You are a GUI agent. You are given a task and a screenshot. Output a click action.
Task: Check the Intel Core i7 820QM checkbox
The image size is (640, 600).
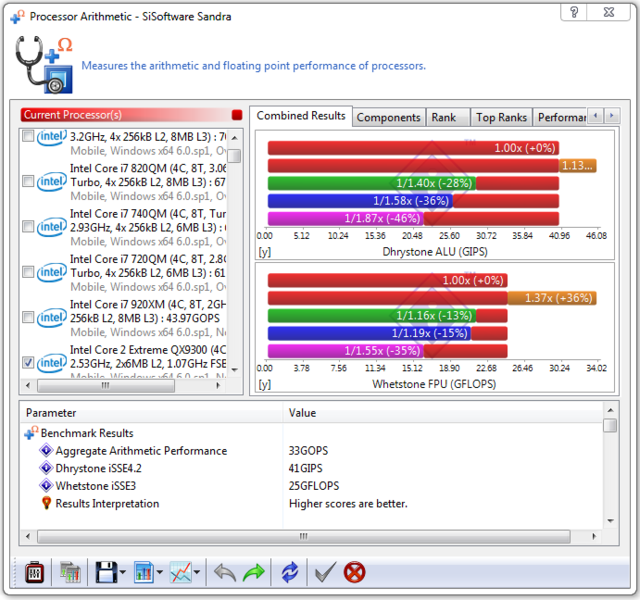click(x=28, y=181)
